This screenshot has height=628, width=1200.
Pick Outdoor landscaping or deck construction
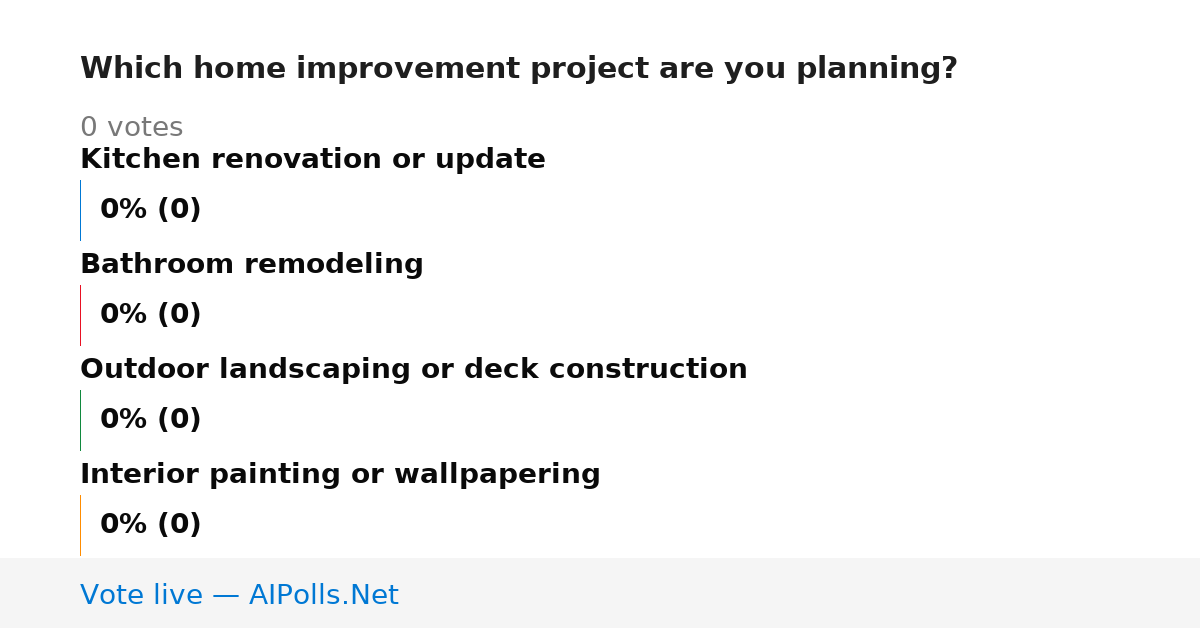point(414,369)
